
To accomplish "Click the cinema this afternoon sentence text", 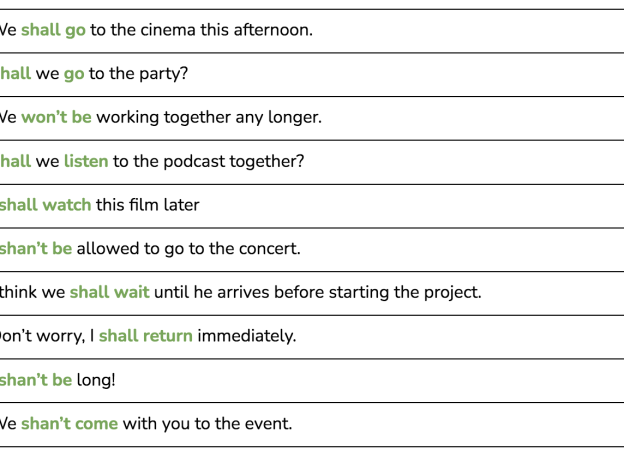I will (x=201, y=30).
